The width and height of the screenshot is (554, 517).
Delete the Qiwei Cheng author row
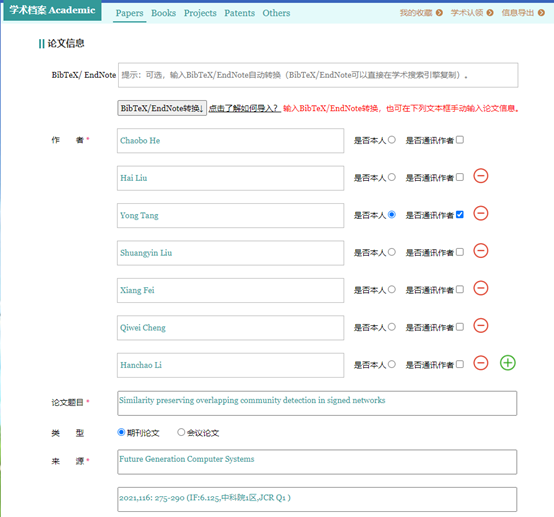point(481,325)
